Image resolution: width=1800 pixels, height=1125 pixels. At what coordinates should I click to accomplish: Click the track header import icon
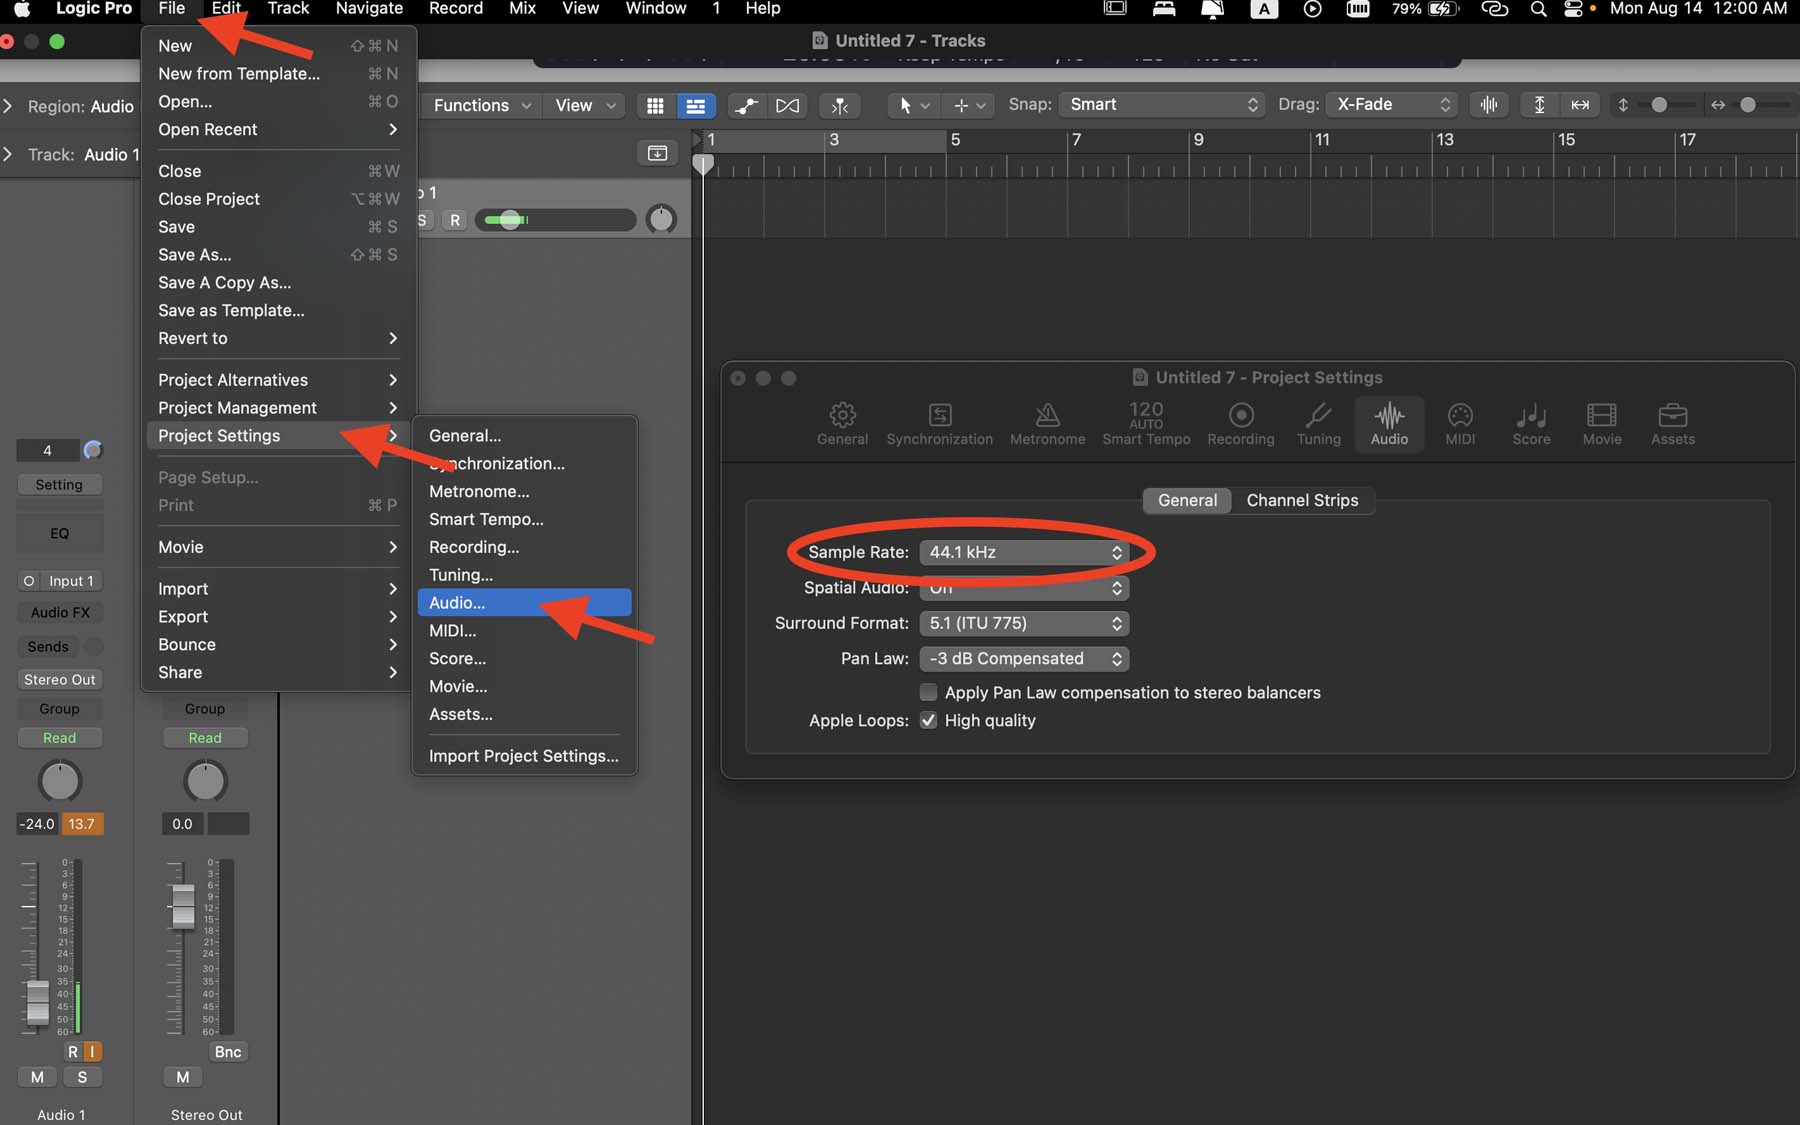(x=657, y=153)
